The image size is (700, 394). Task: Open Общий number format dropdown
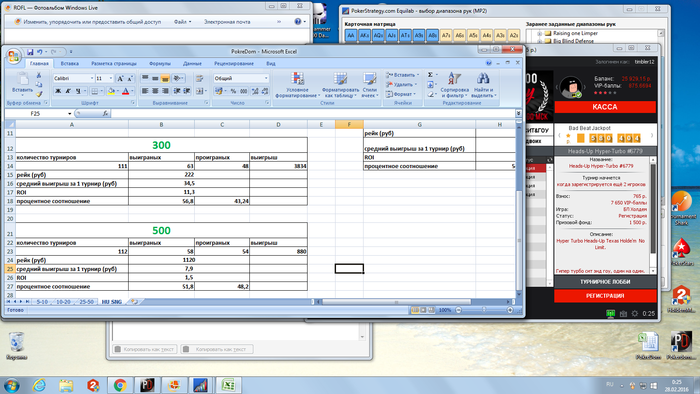[x=266, y=78]
